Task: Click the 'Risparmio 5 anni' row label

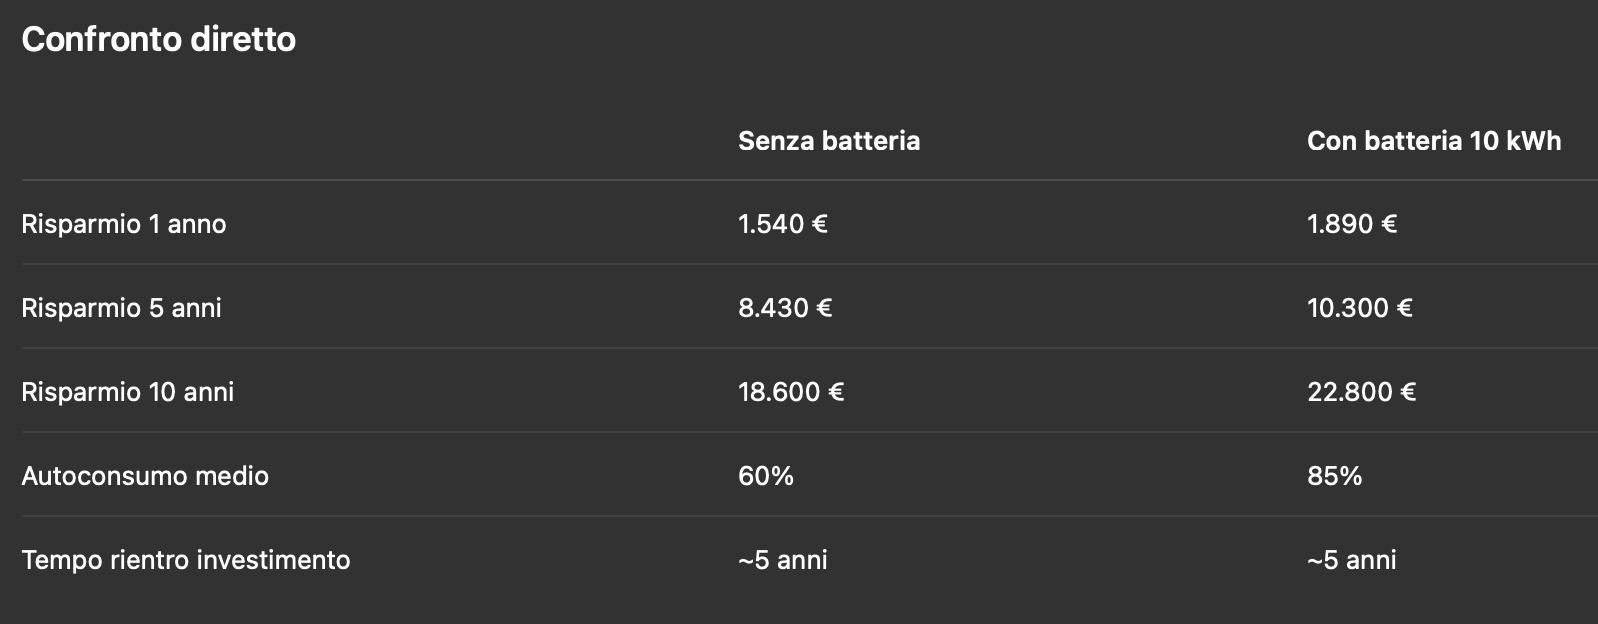Action: tap(121, 308)
